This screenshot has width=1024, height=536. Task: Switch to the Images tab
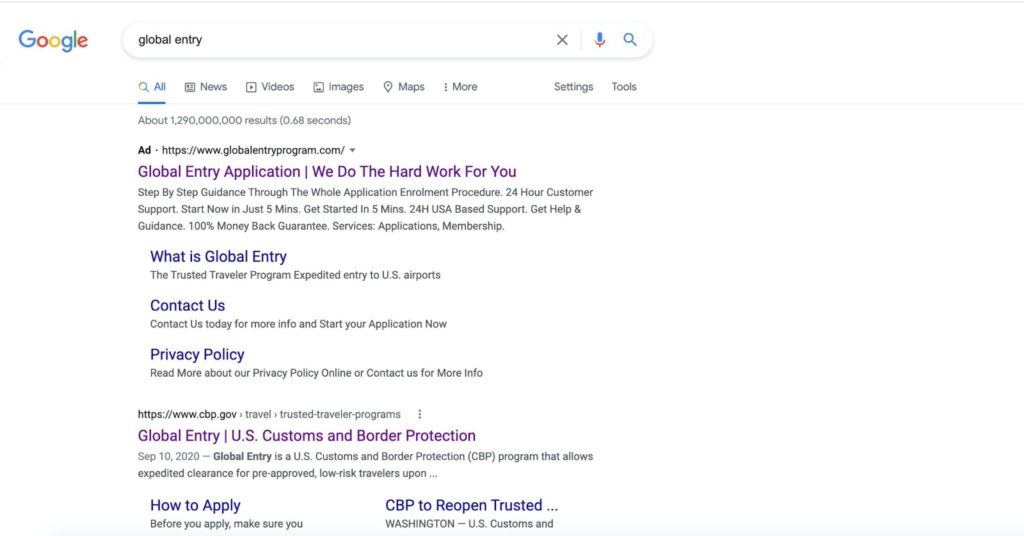tap(338, 87)
